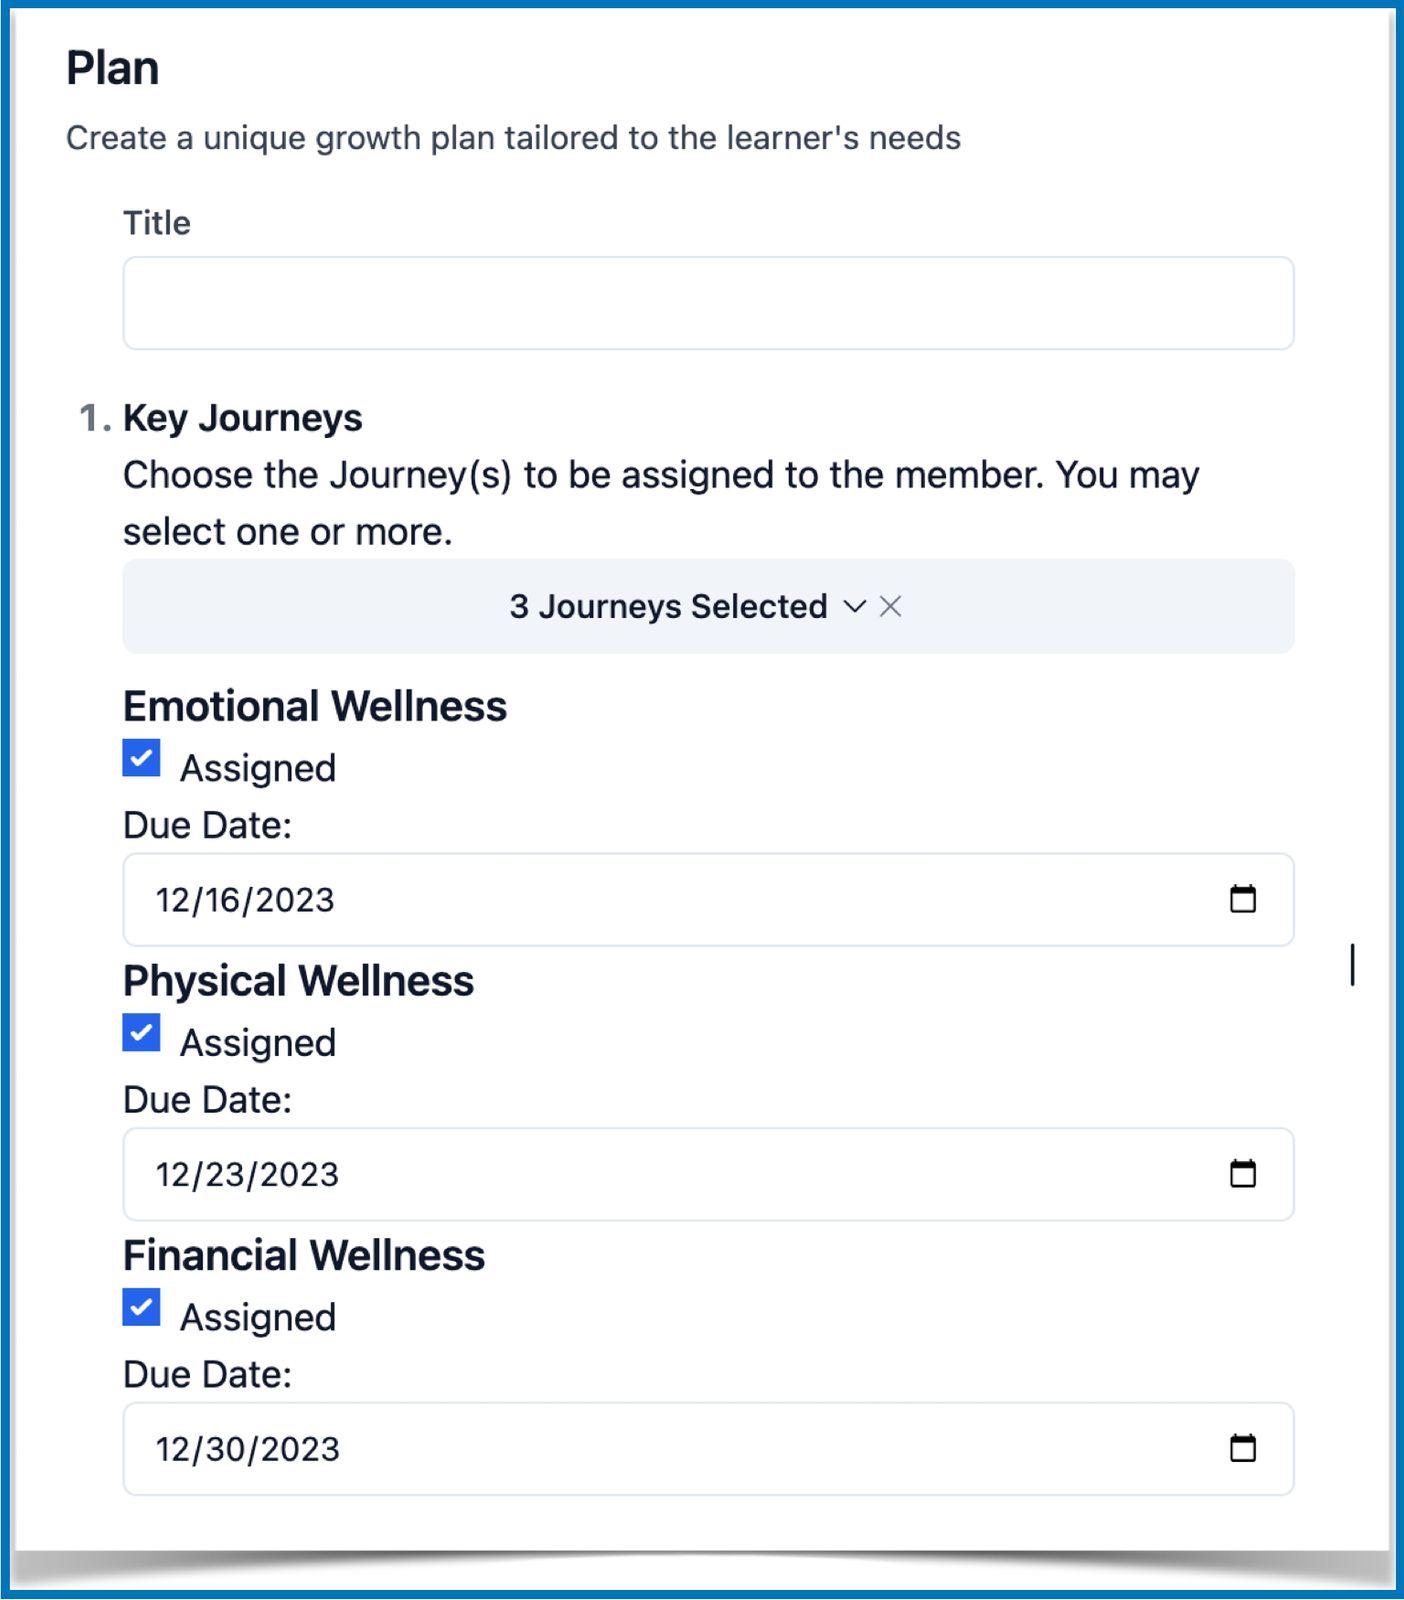Viewport: 1404px width, 1600px height.
Task: Open calendar picker for Emotional Wellness date
Action: 1242,899
